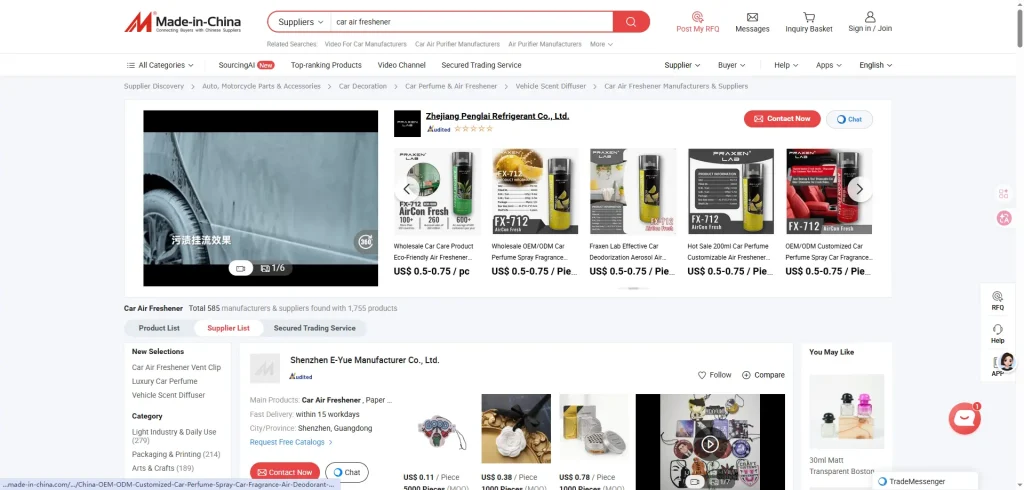Click the carousel pagination indicator bar
Image resolution: width=1024 pixels, height=490 pixels.
click(x=631, y=288)
